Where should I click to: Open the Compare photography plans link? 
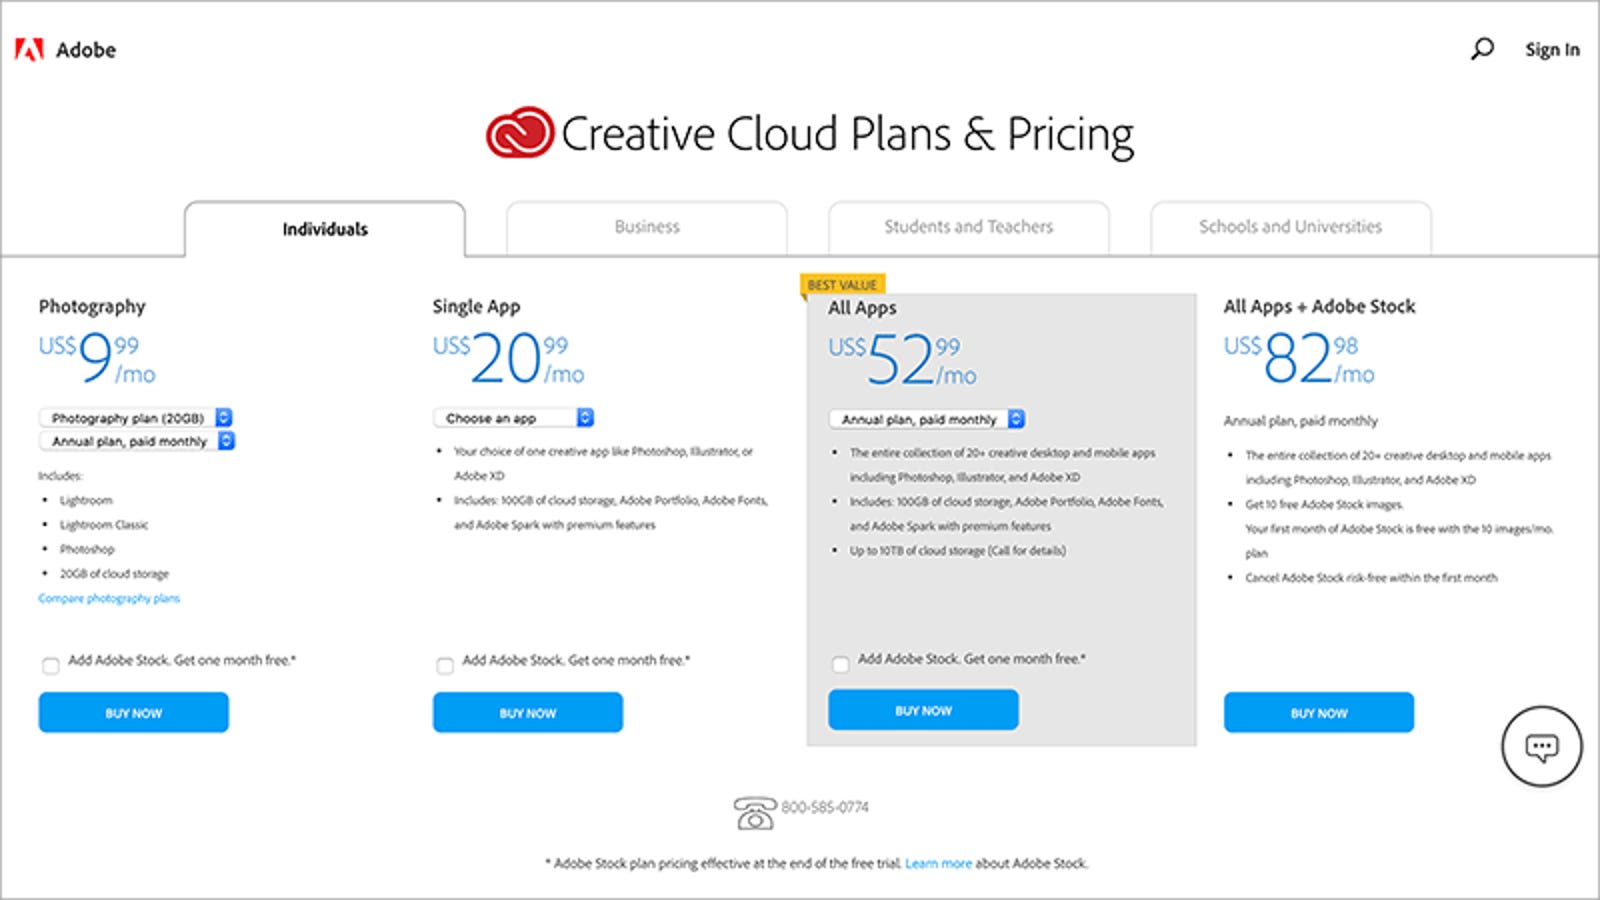click(109, 598)
